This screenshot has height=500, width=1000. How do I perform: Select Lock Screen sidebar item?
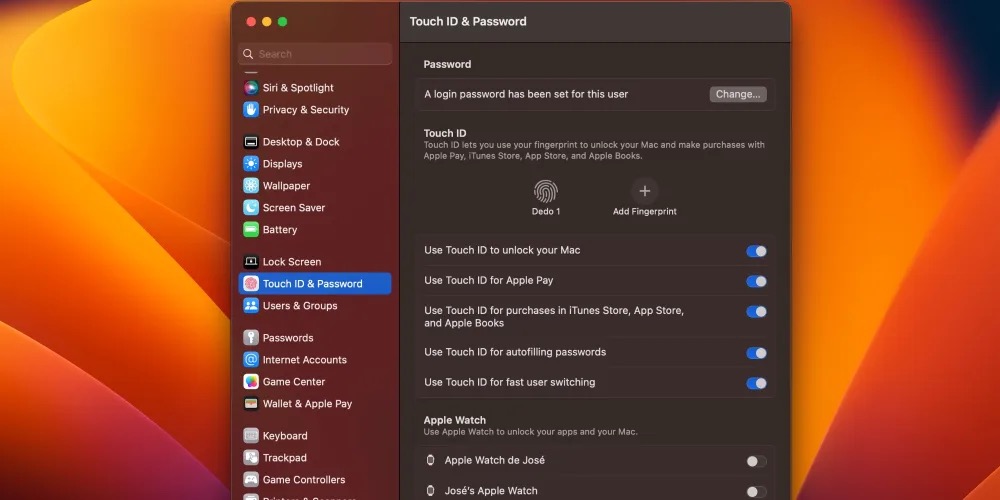coord(291,262)
